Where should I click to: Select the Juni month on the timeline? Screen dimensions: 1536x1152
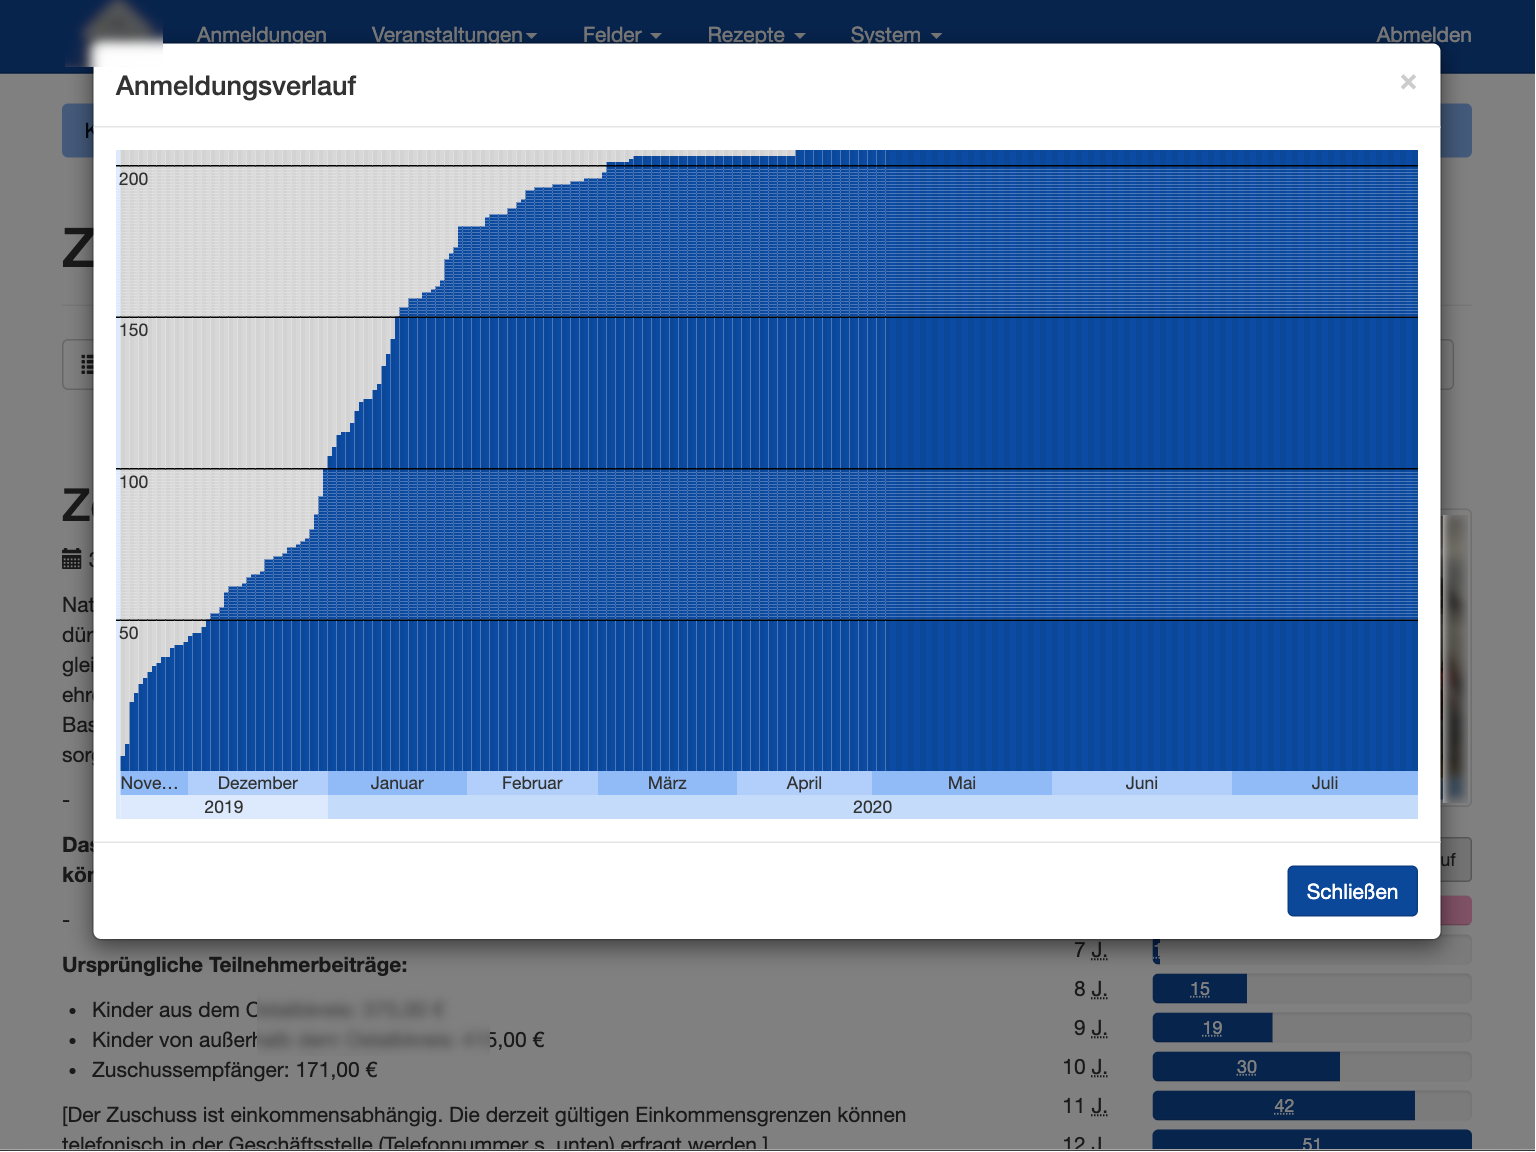click(x=1142, y=783)
